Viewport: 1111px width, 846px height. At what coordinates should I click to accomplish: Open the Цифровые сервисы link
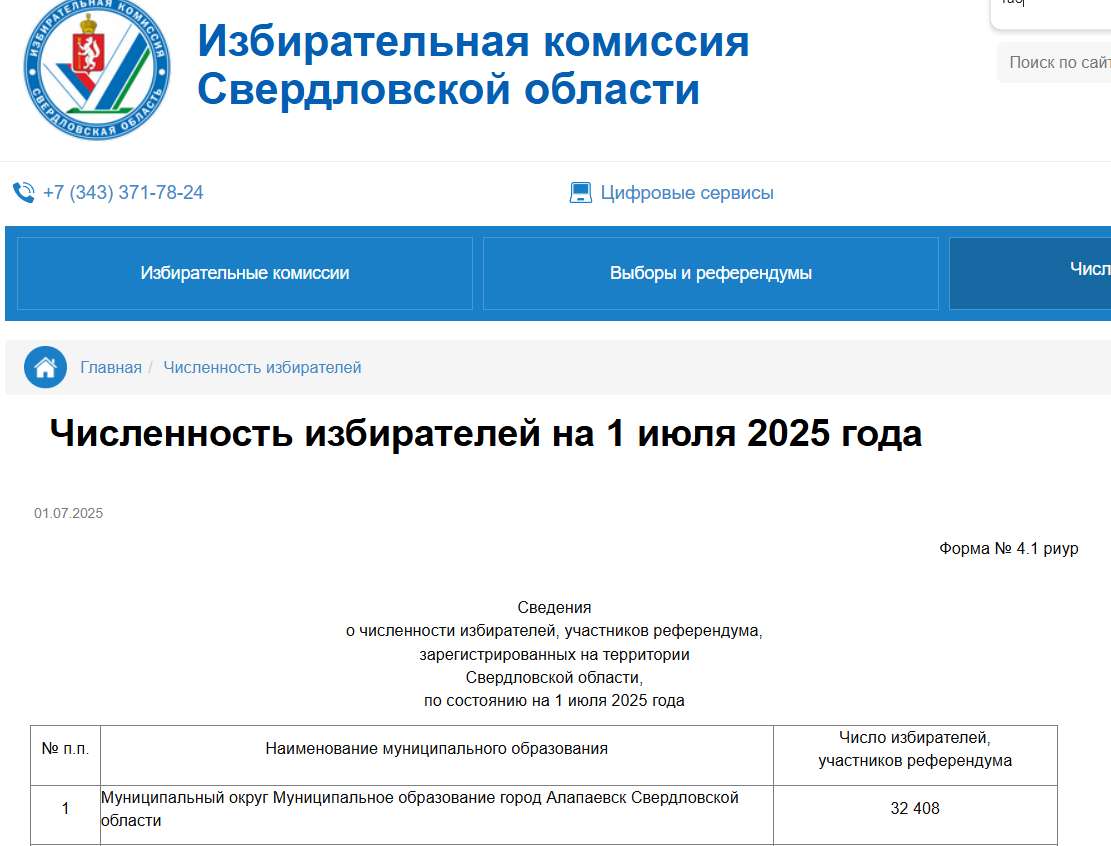point(687,193)
